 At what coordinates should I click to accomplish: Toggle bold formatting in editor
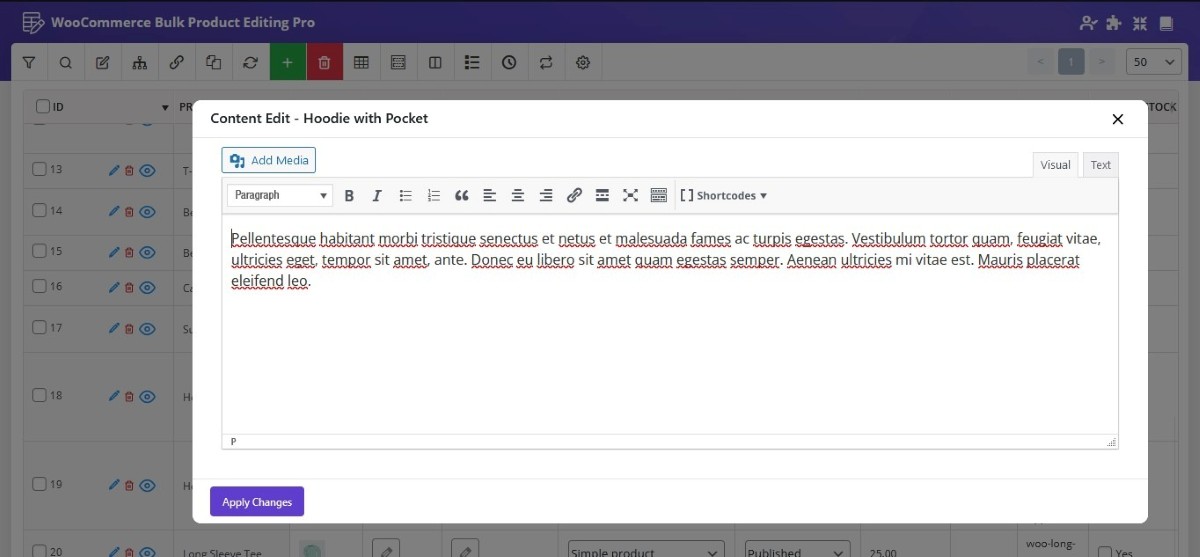pos(349,196)
